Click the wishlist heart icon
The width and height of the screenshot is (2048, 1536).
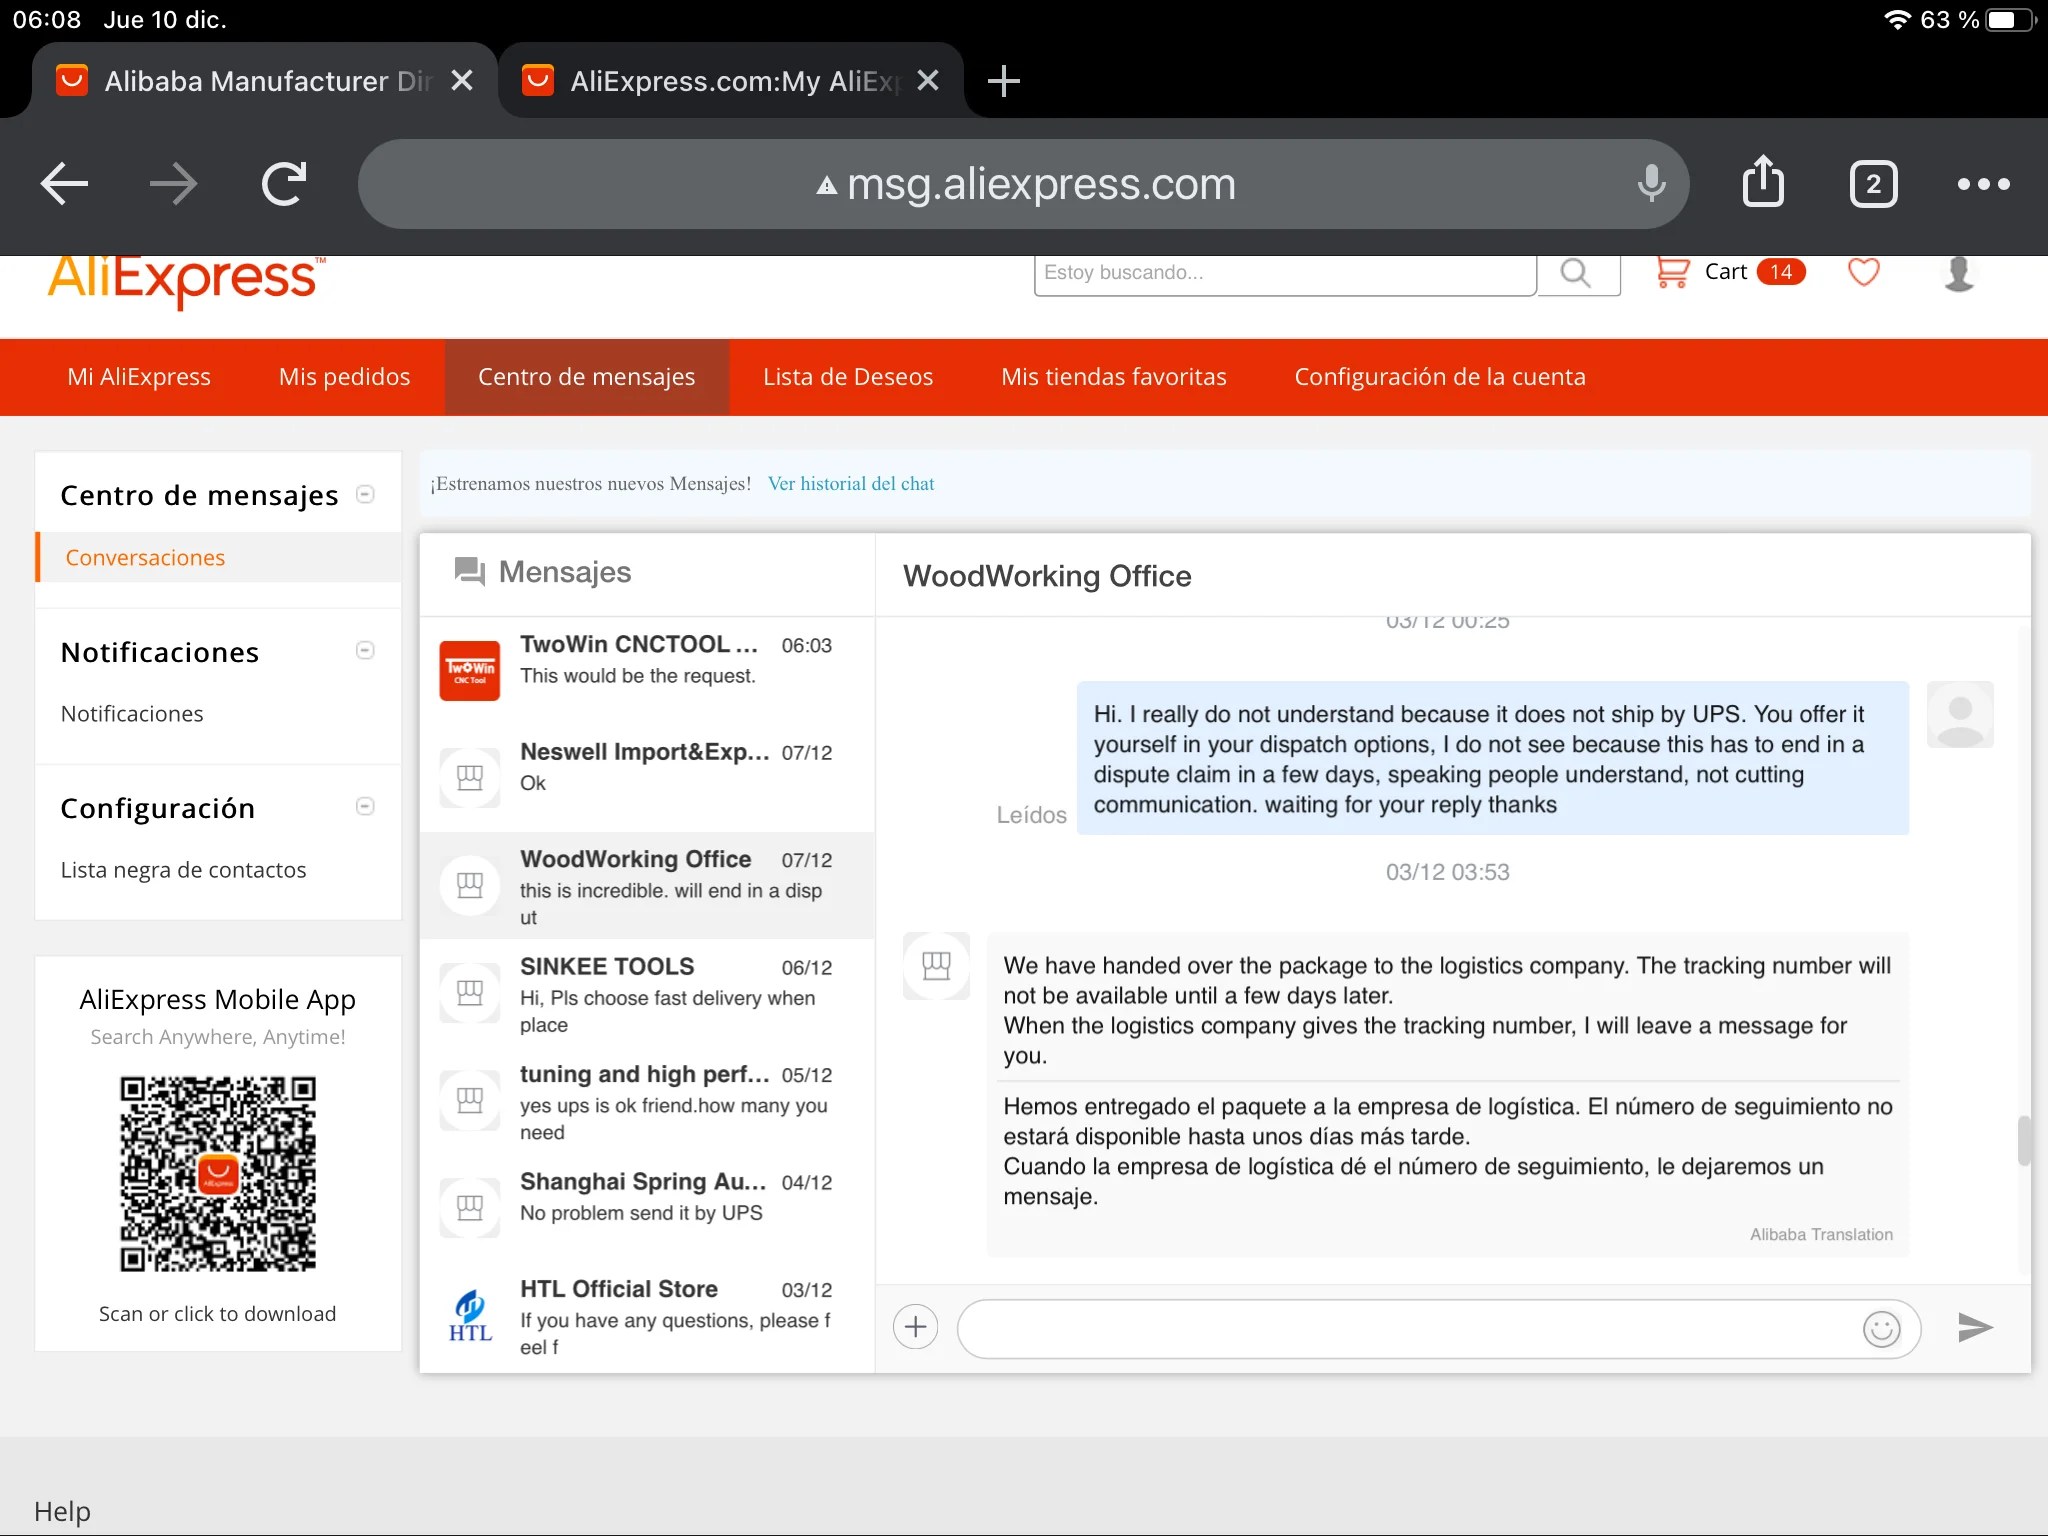[x=1863, y=272]
